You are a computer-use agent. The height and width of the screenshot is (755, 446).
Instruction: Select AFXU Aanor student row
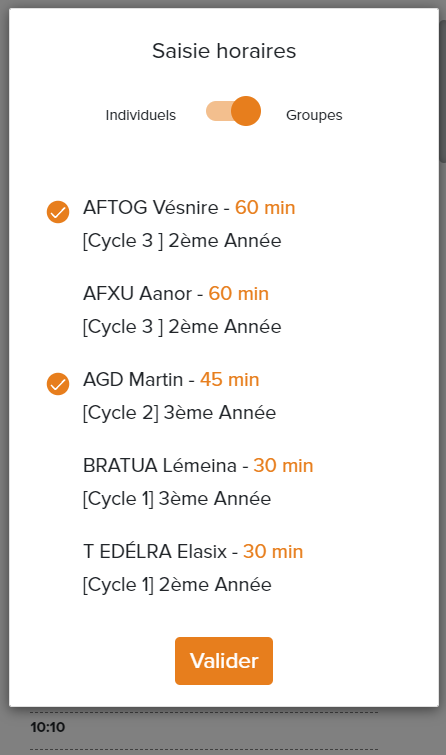(224, 310)
